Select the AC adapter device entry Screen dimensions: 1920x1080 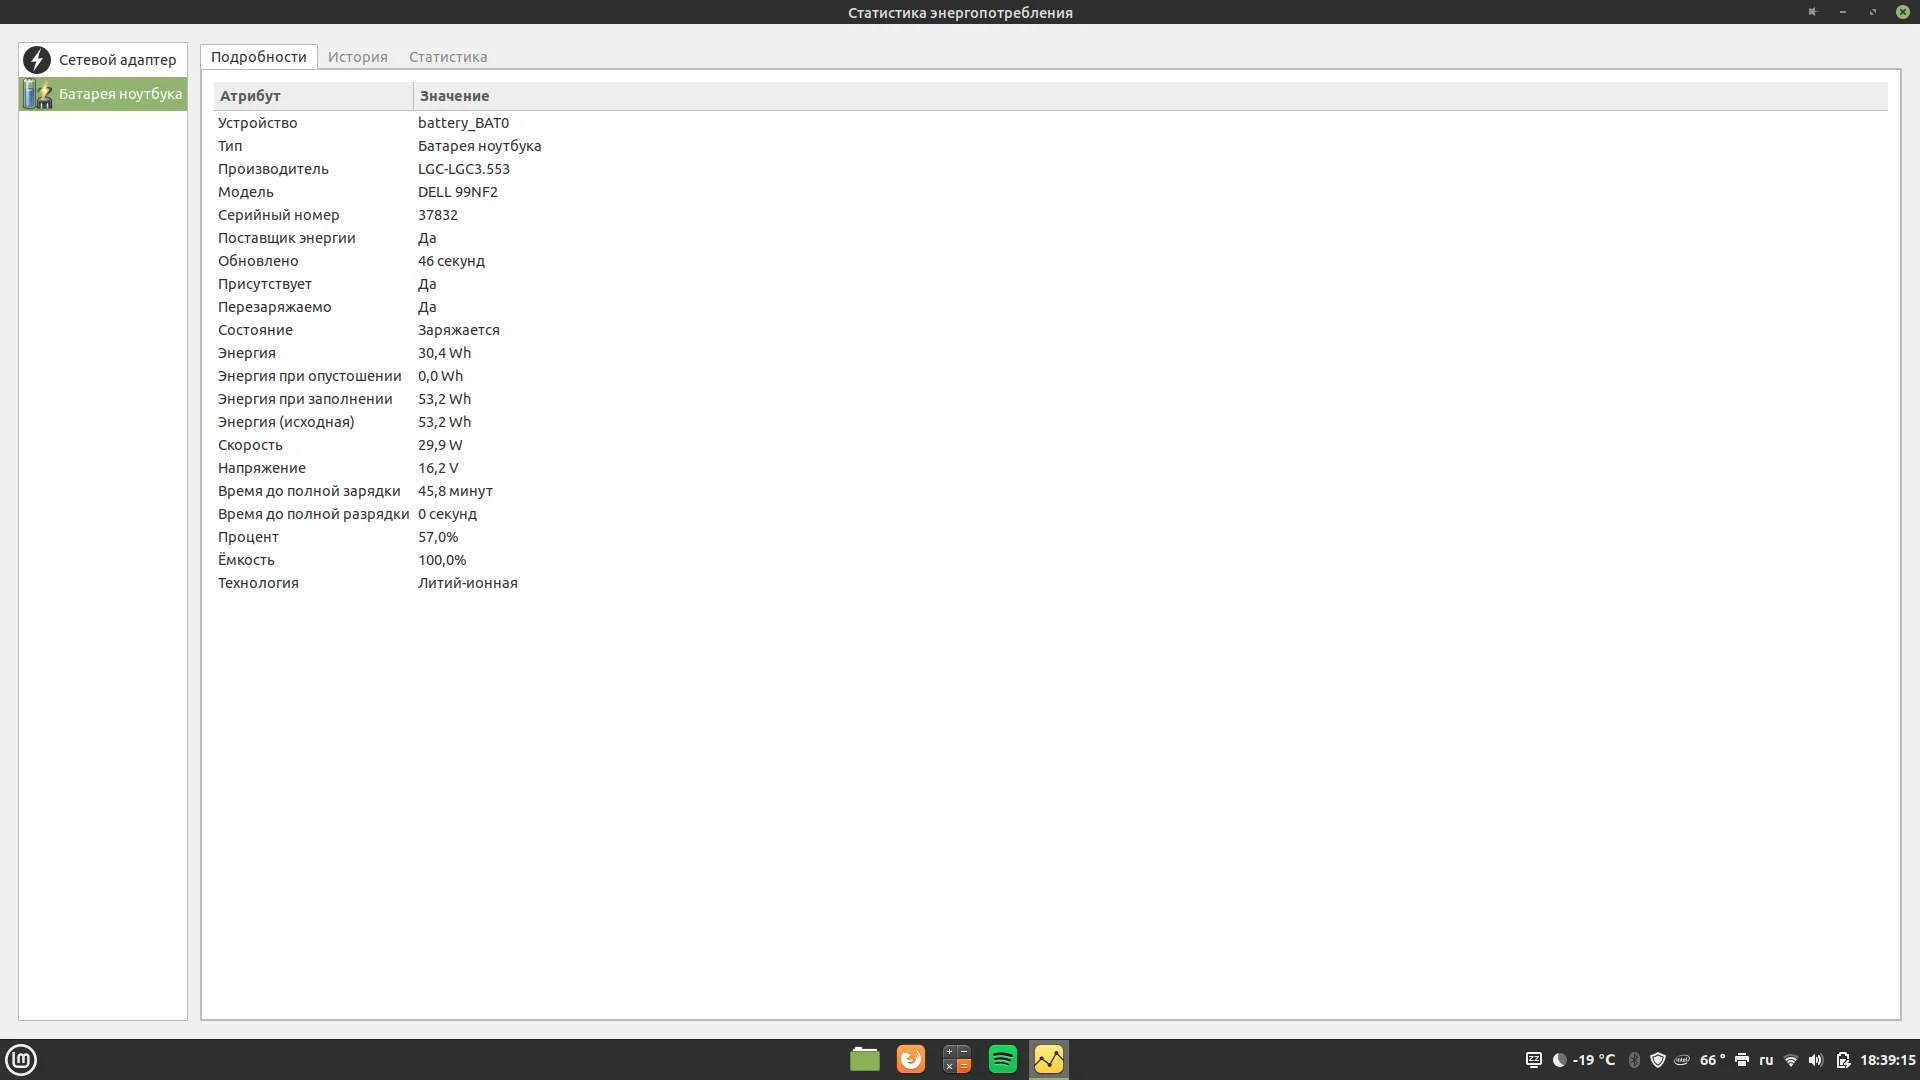point(102,60)
